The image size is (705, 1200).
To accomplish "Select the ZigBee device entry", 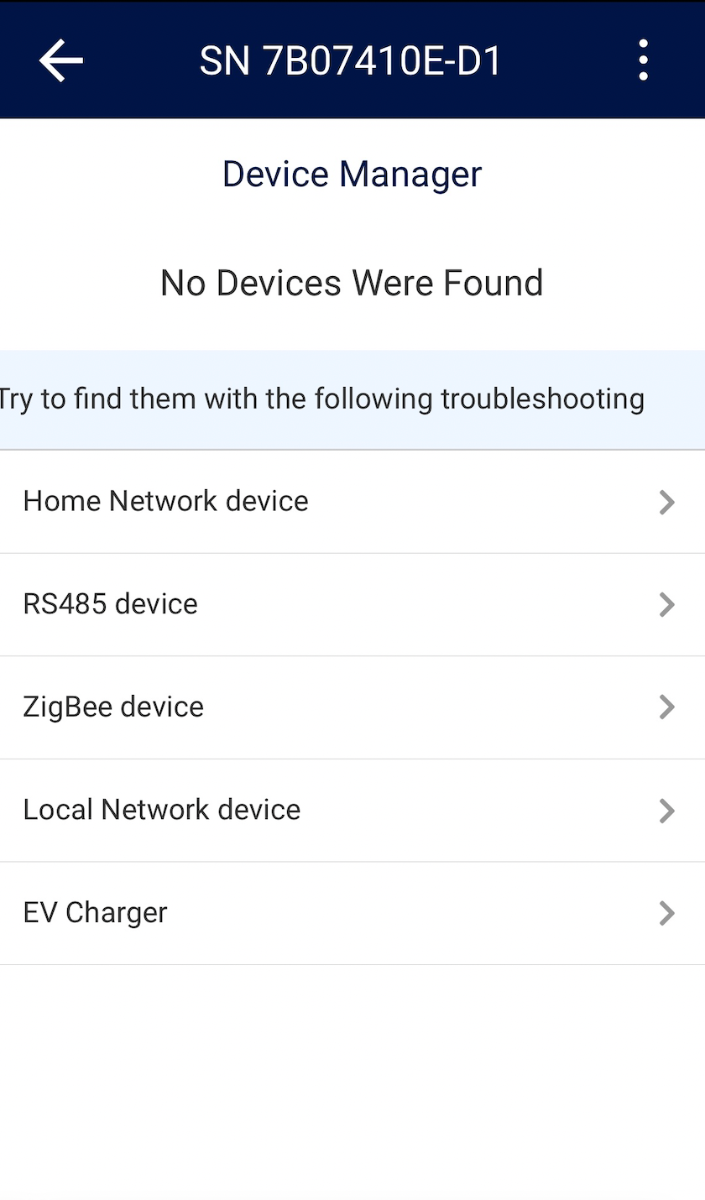I will (352, 707).
